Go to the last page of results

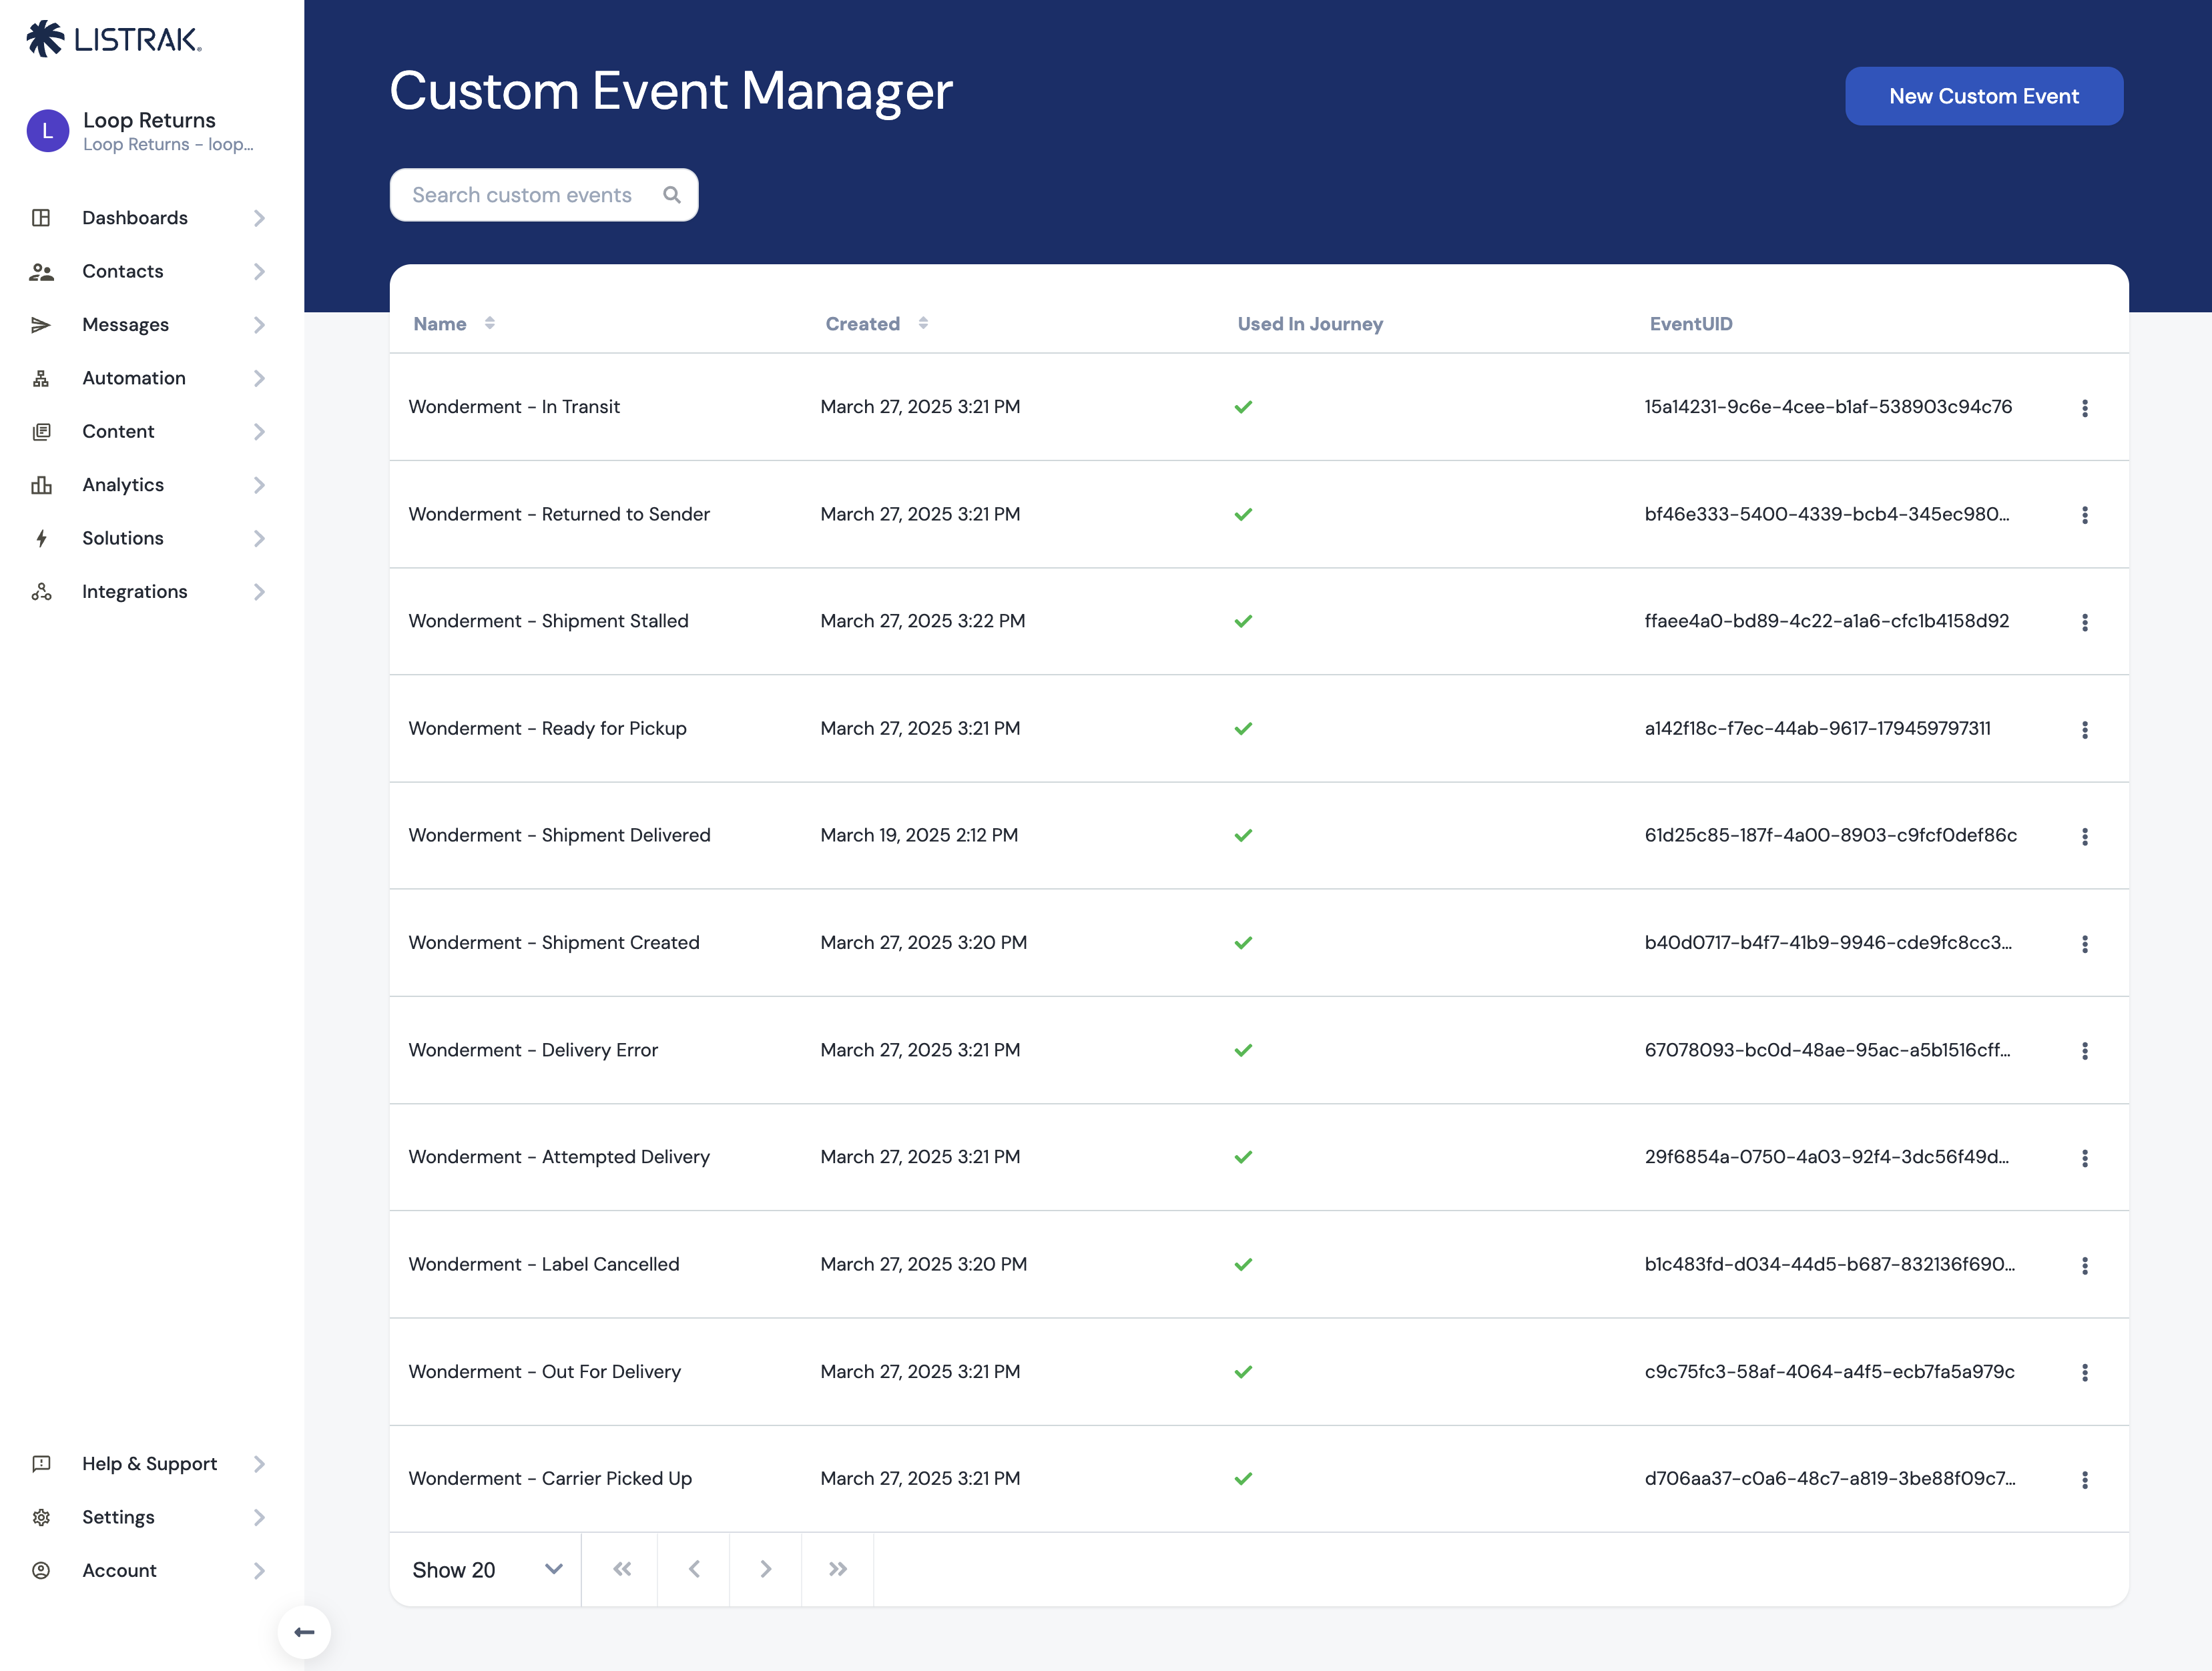point(838,1569)
